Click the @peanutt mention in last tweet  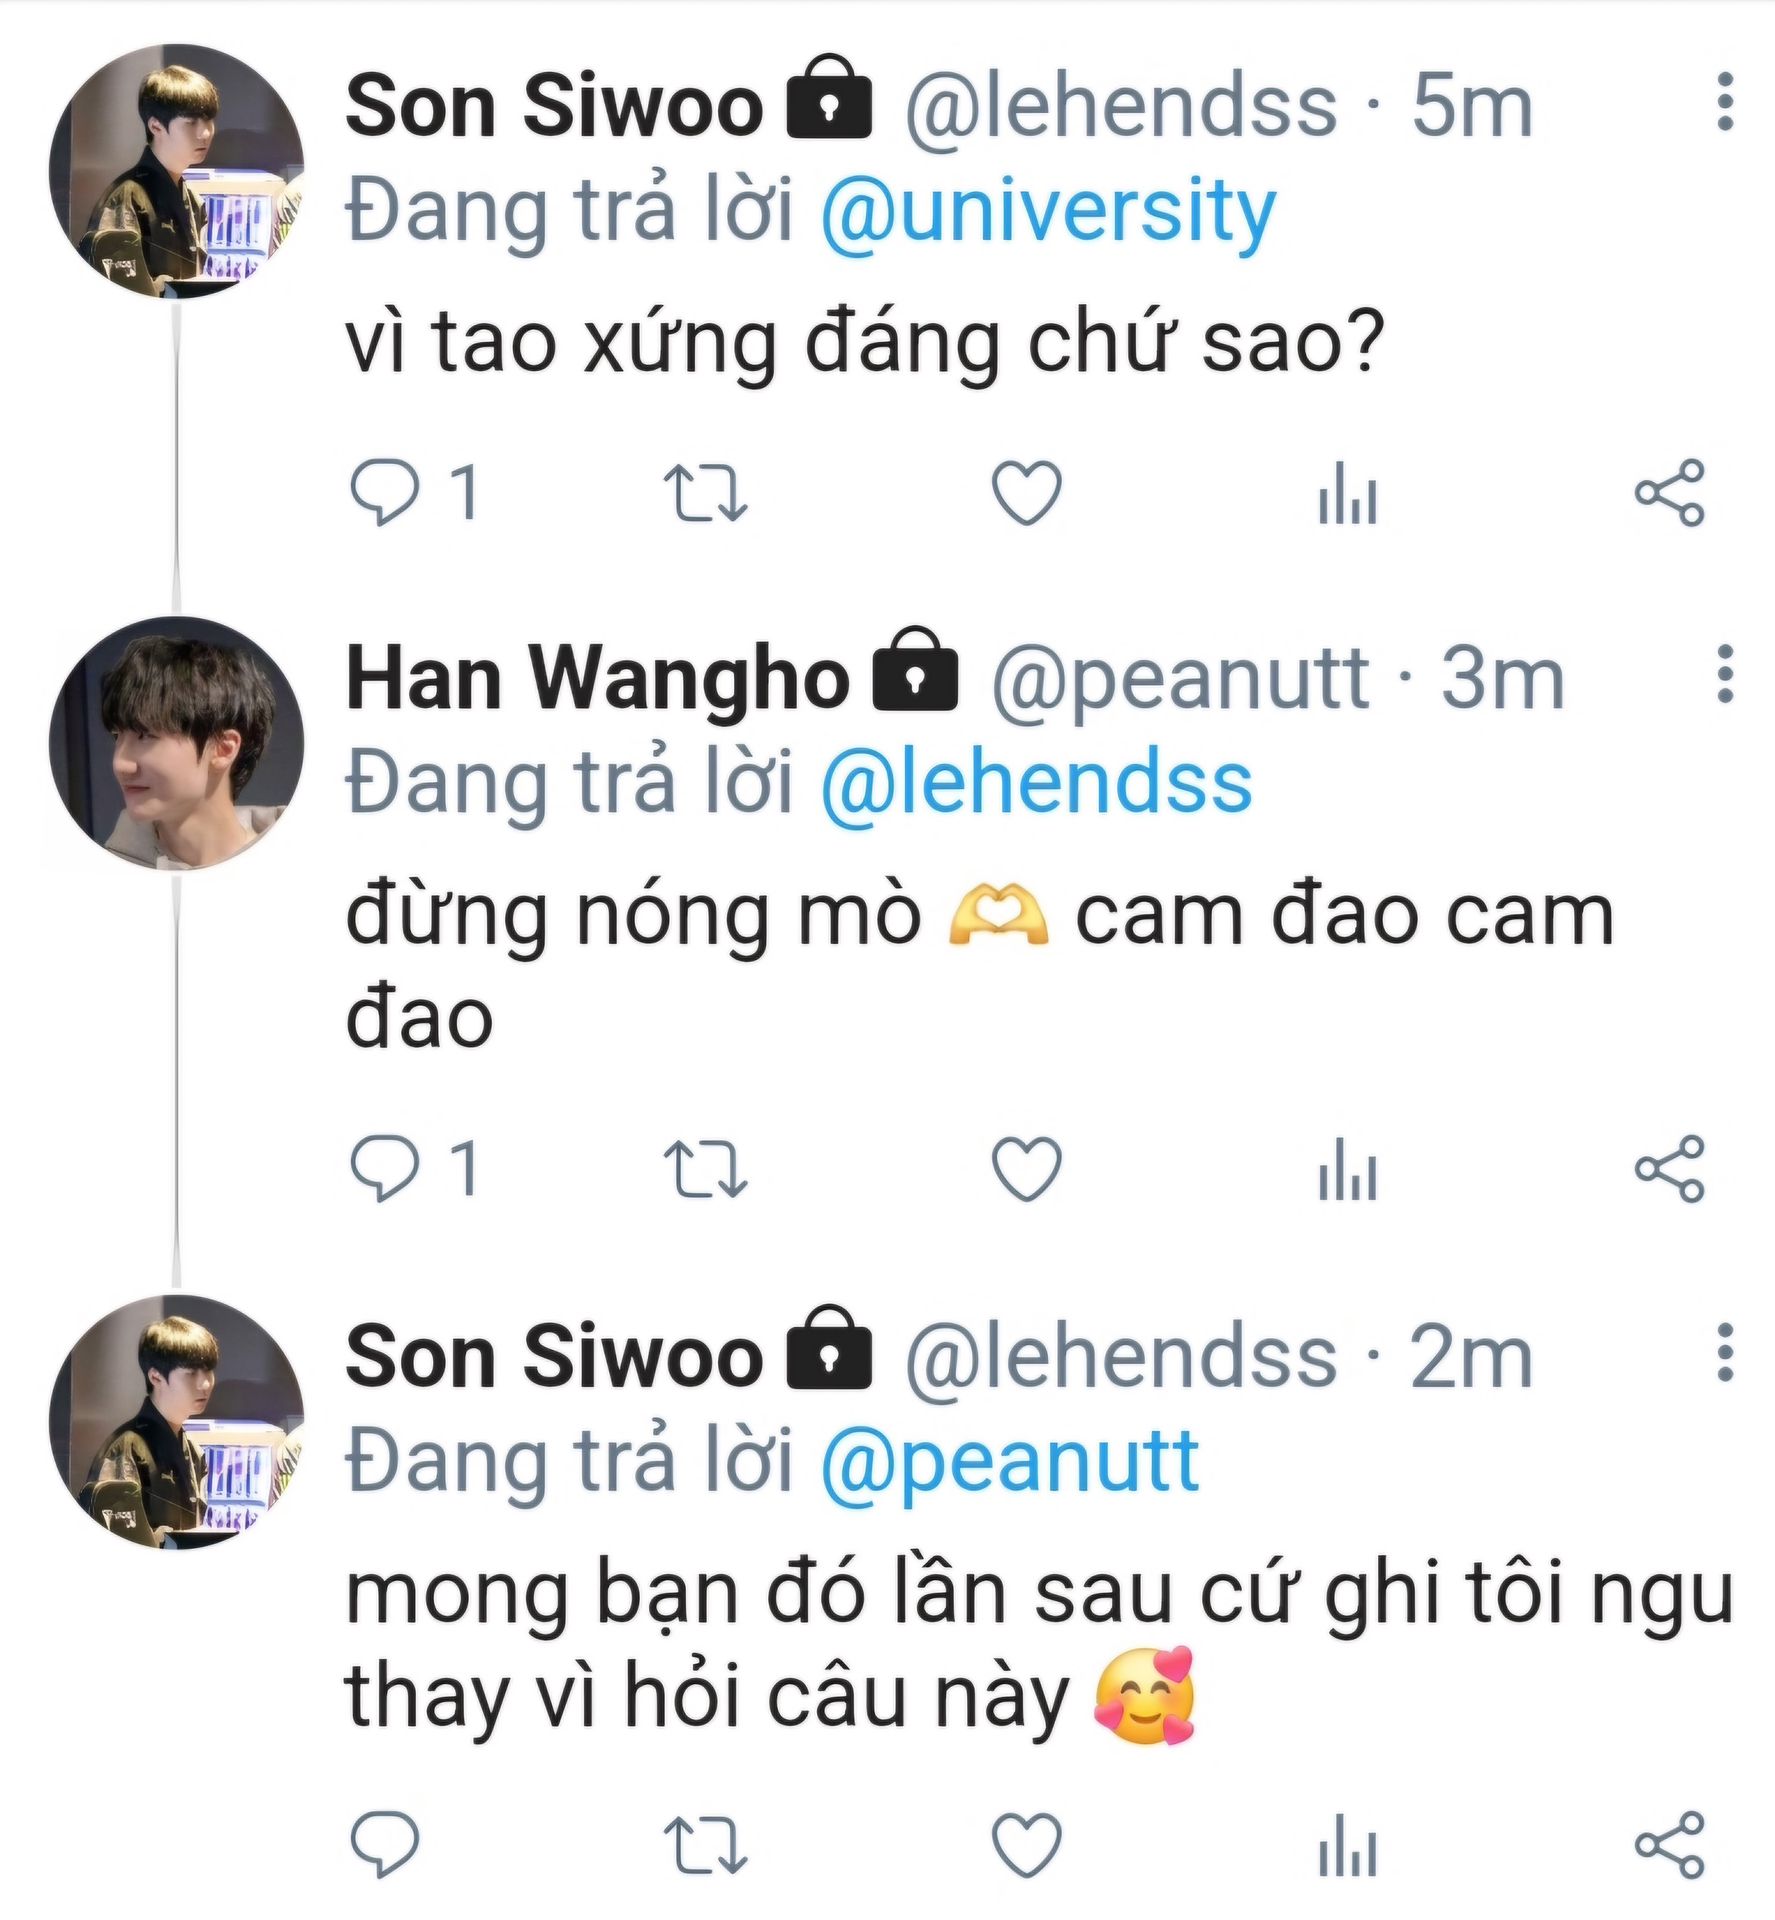point(1009,1462)
